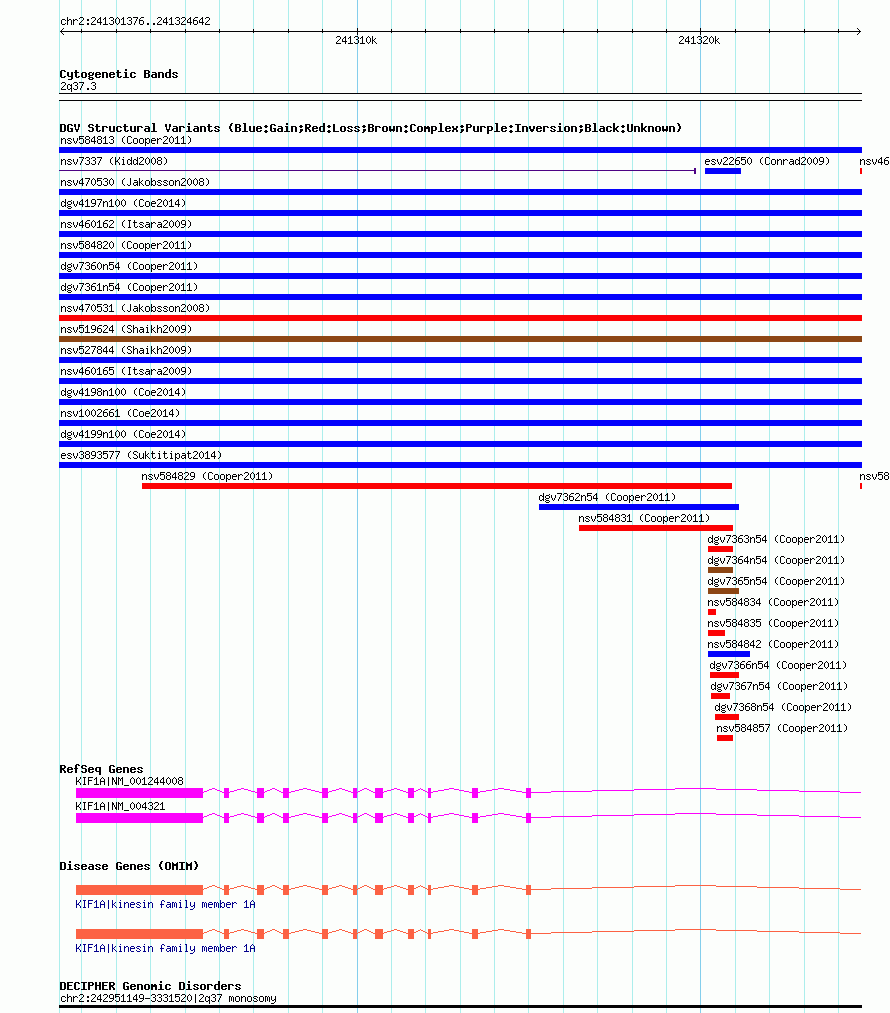Open the dgv7365n54 (Cooper2011) label
Image resolution: width=890 pixels, height=1013 pixels.
point(776,581)
